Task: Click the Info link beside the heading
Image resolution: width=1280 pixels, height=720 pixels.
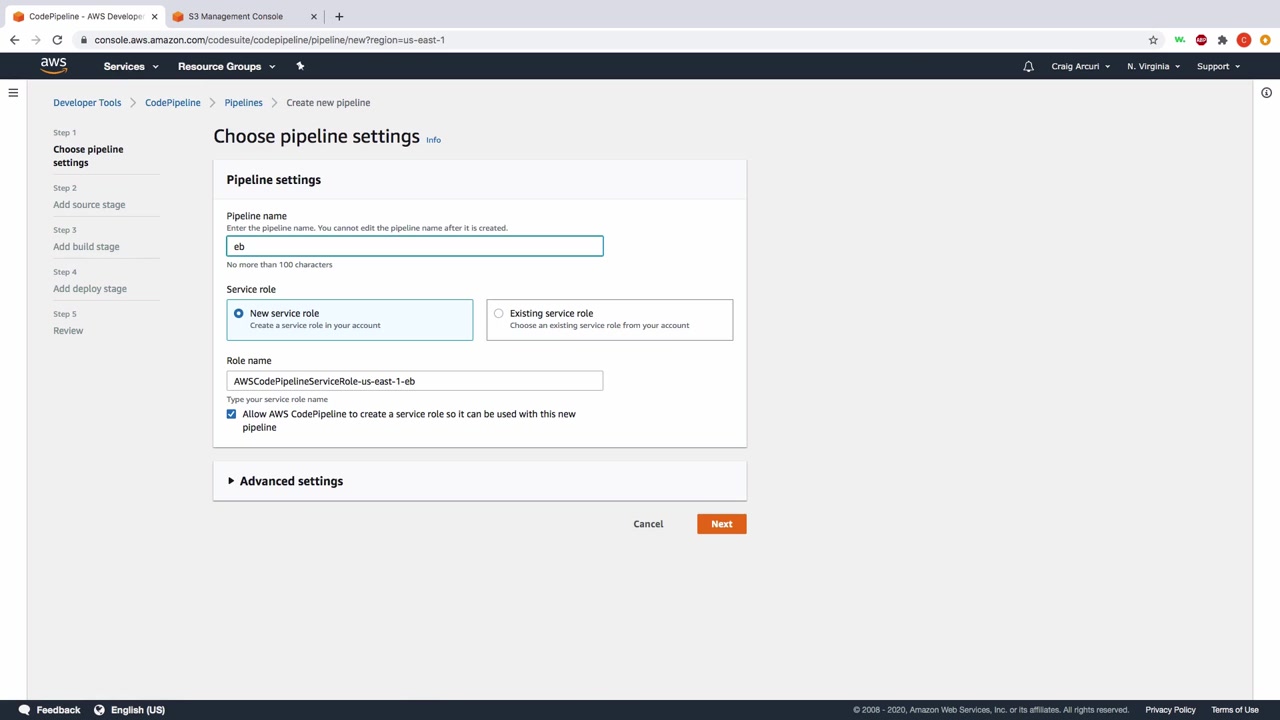Action: point(433,140)
